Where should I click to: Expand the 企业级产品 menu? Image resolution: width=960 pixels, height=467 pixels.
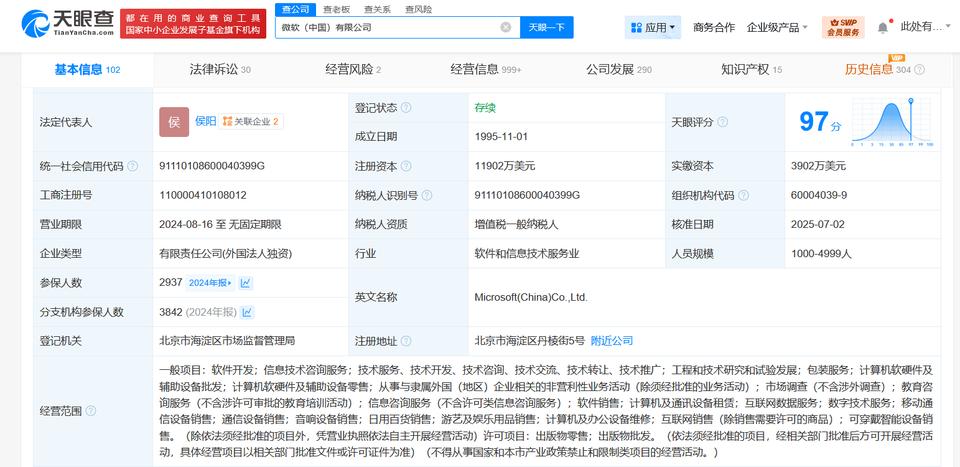(x=777, y=28)
